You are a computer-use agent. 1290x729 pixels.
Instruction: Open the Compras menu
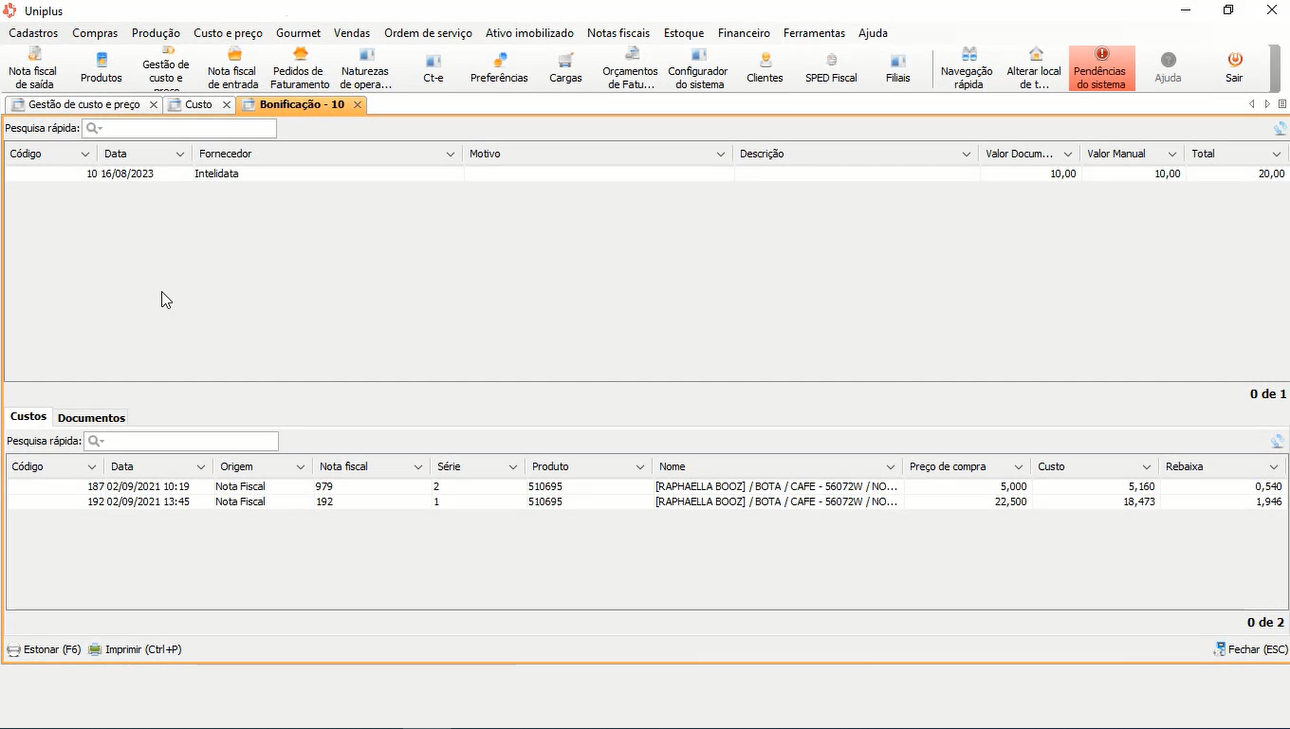[x=95, y=33]
